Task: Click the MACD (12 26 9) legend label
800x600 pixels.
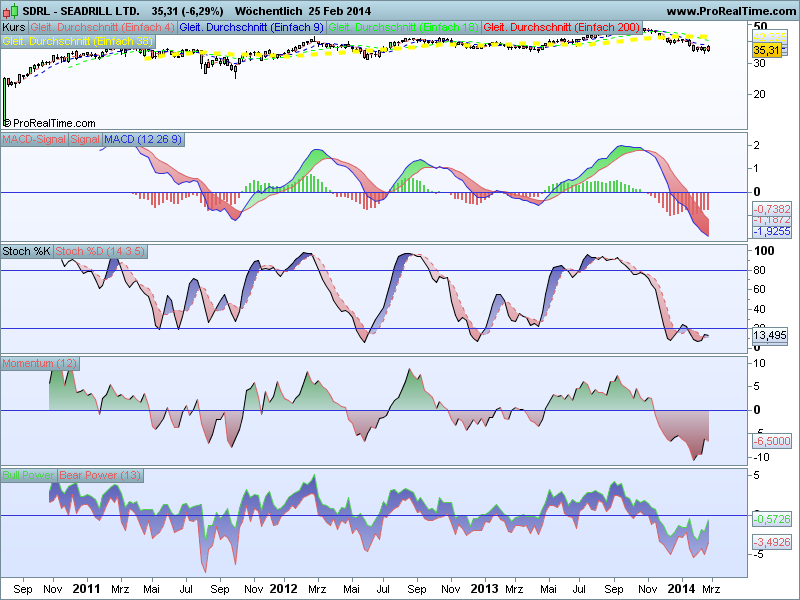Action: coord(143,139)
